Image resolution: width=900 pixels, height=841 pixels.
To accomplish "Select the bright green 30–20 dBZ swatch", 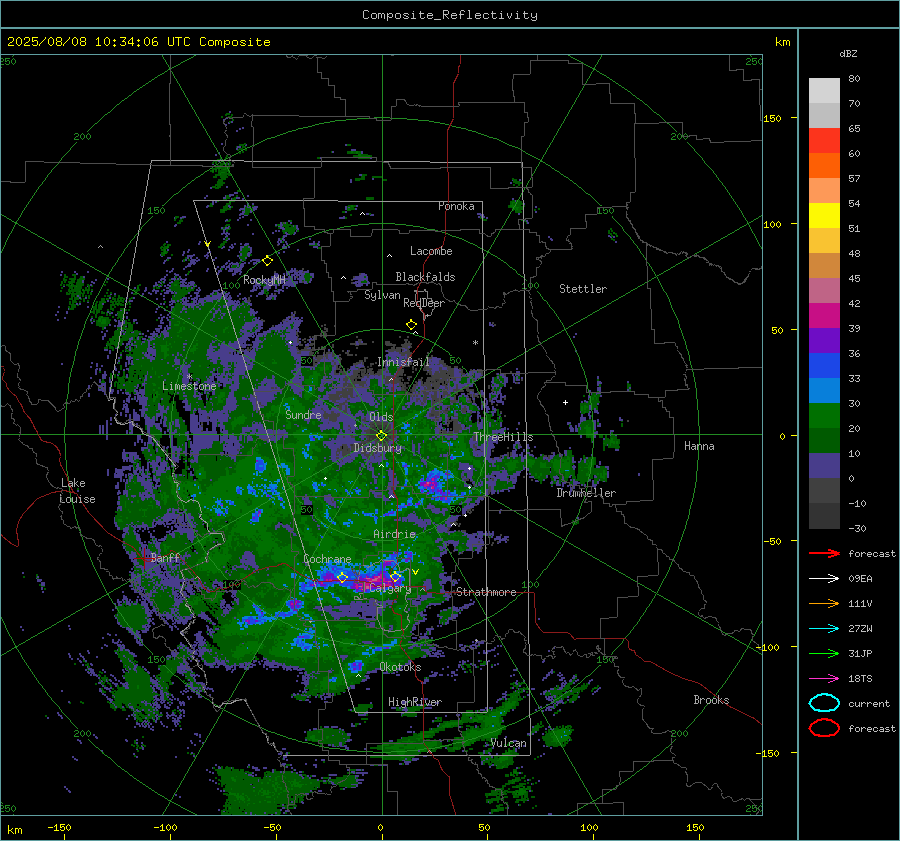I will click(x=824, y=416).
